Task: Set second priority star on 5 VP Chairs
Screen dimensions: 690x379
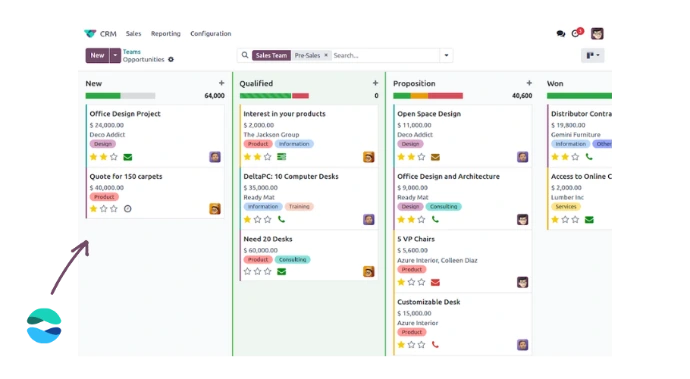Action: pyautogui.click(x=411, y=282)
